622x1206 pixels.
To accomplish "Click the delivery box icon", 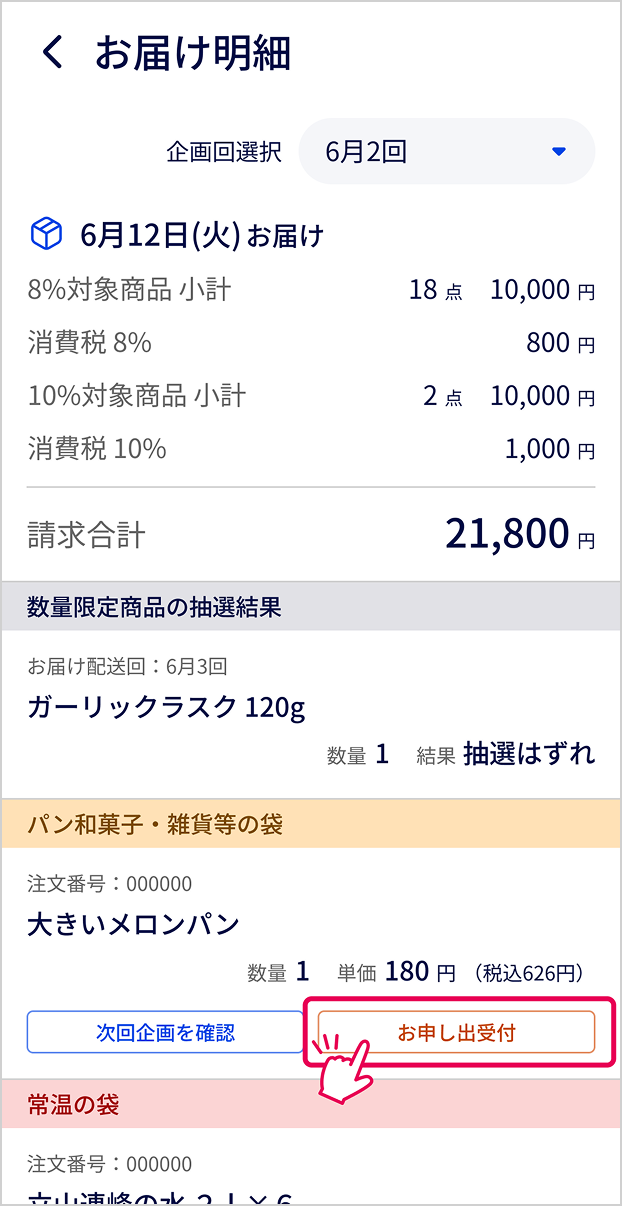I will tap(47, 235).
